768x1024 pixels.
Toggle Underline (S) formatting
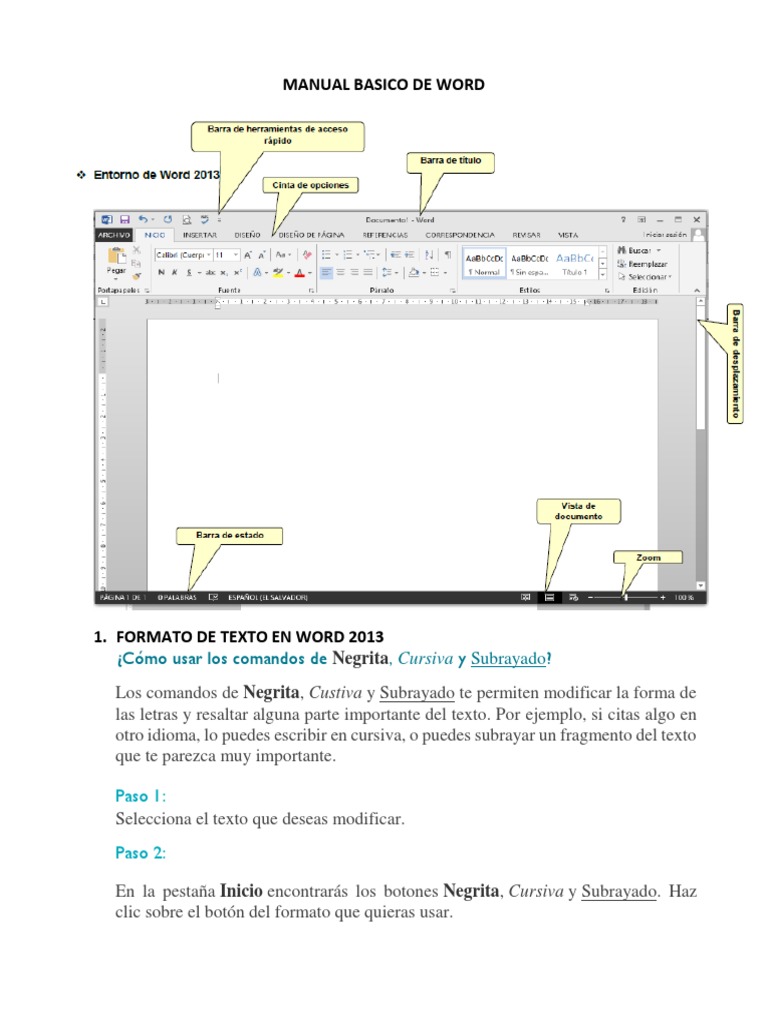[x=189, y=273]
